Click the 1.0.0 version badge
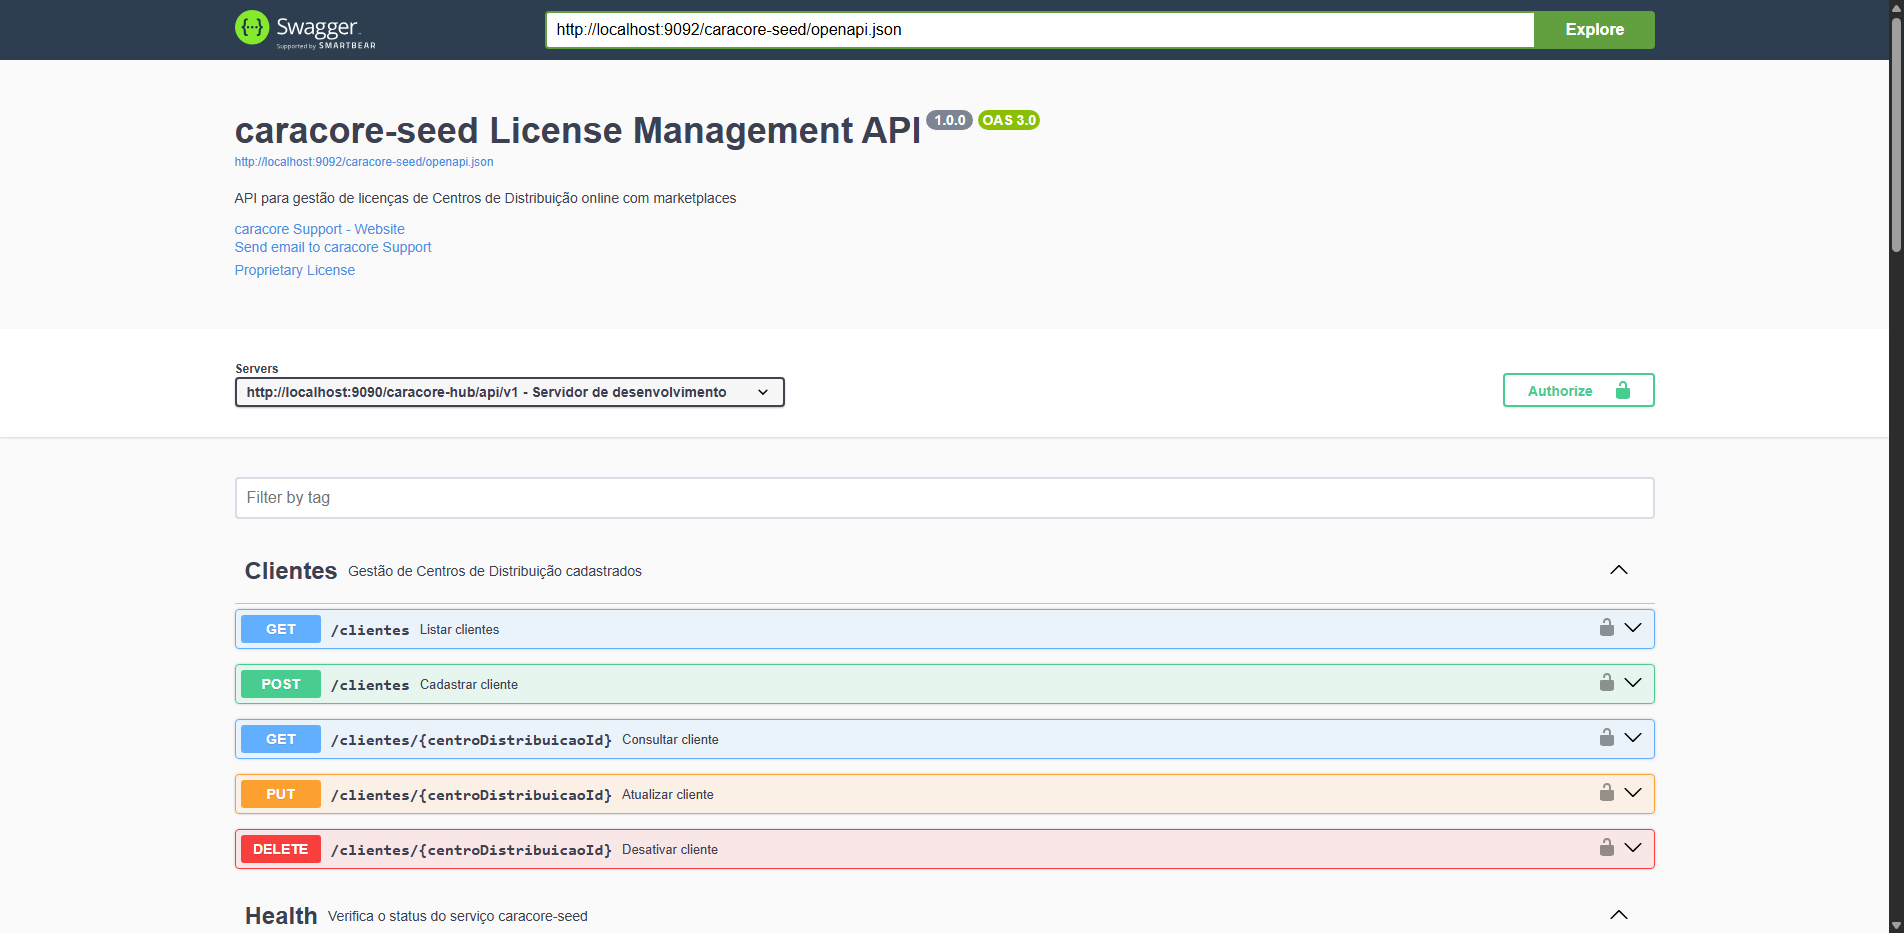This screenshot has width=1904, height=933. 949,120
